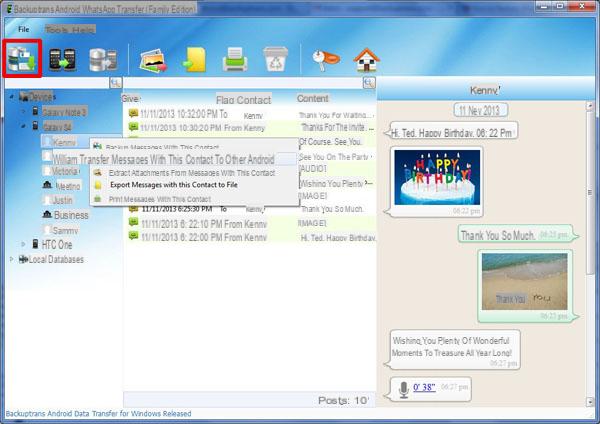
Task: Collapse the Galaxy S4 device node
Action: coord(23,126)
